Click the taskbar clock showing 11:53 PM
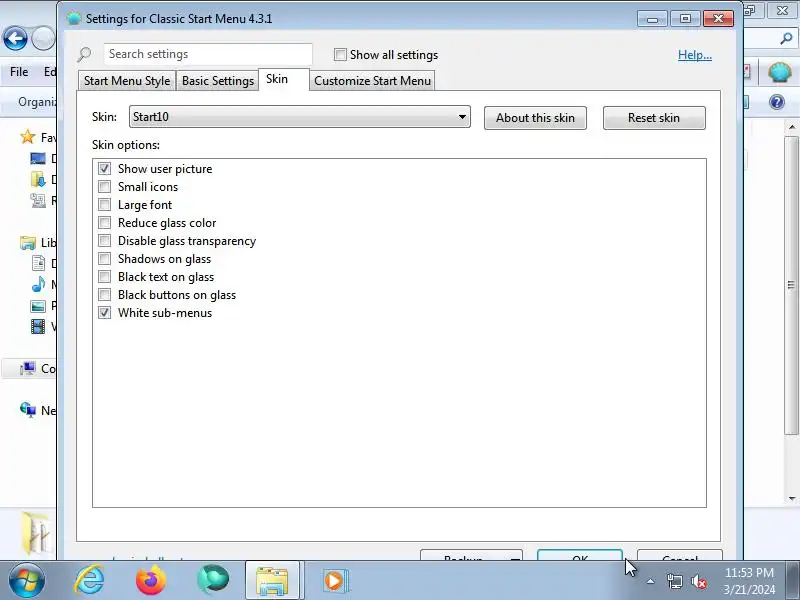 (749, 581)
